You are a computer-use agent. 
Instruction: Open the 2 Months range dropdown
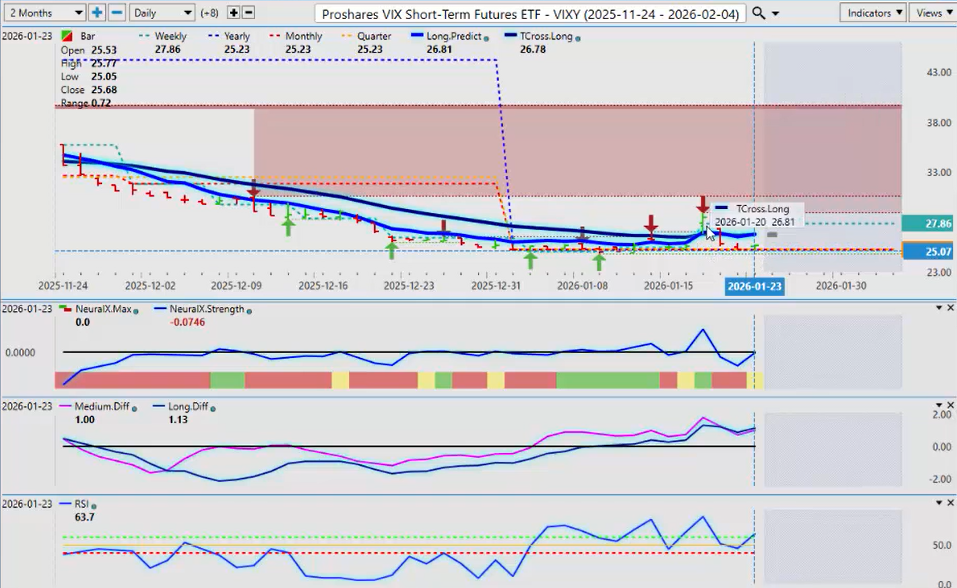(45, 13)
